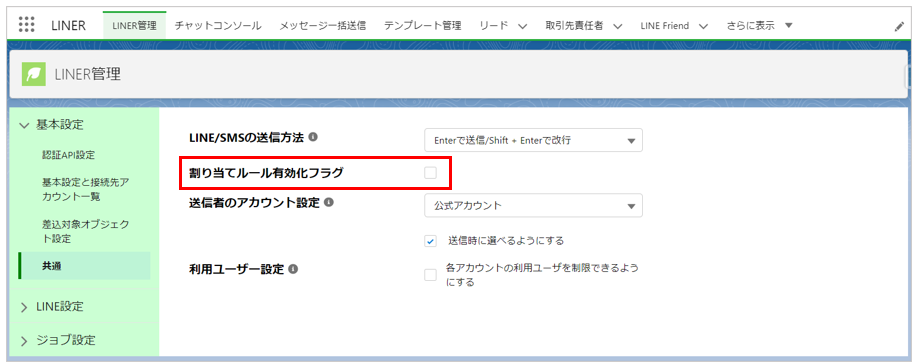The width and height of the screenshot is (914, 364).
Task: Click the green LINER管理 leaf icon
Action: tap(34, 74)
